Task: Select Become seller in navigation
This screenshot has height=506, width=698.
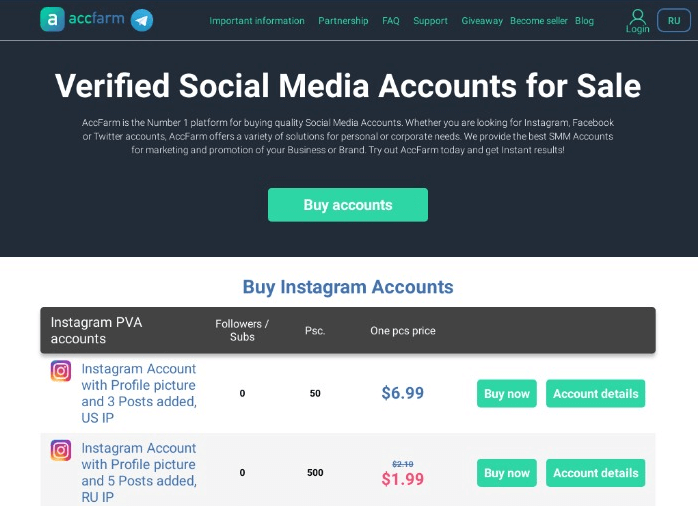Action: 539,21
